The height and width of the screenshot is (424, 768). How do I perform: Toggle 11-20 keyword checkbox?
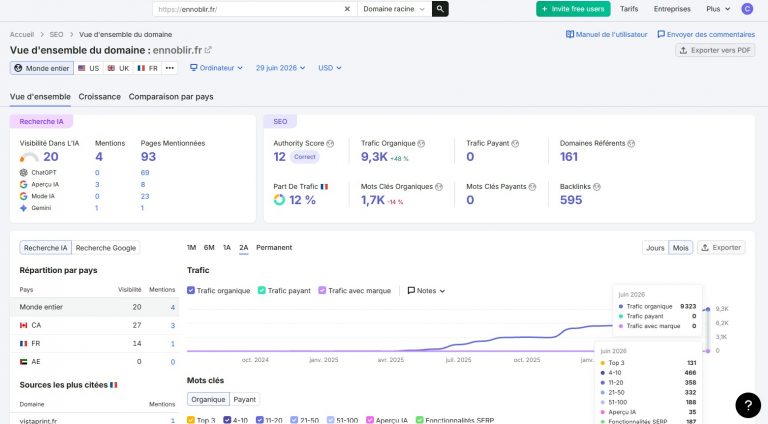(260, 420)
